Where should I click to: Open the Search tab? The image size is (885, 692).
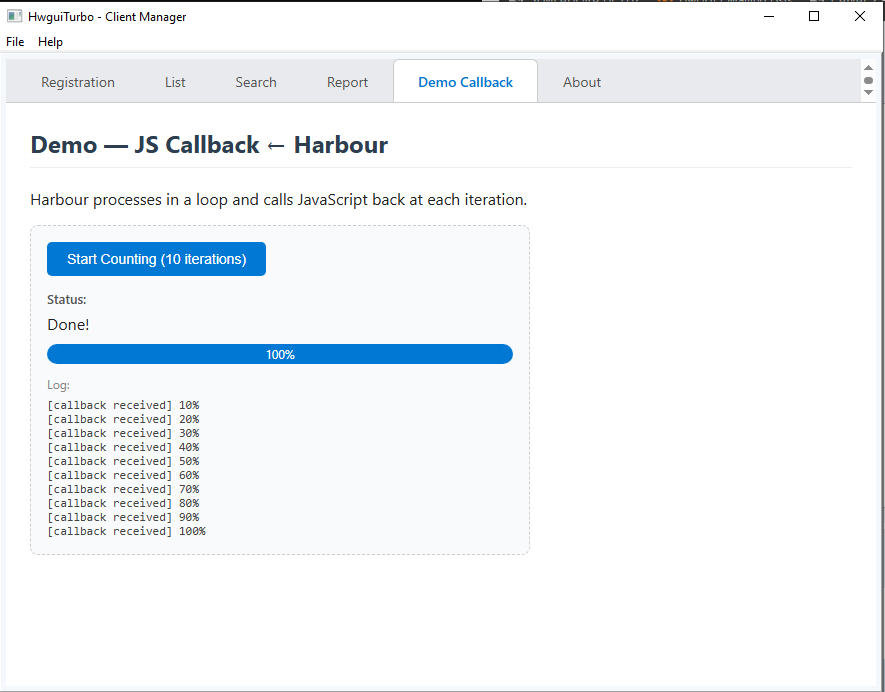256,82
